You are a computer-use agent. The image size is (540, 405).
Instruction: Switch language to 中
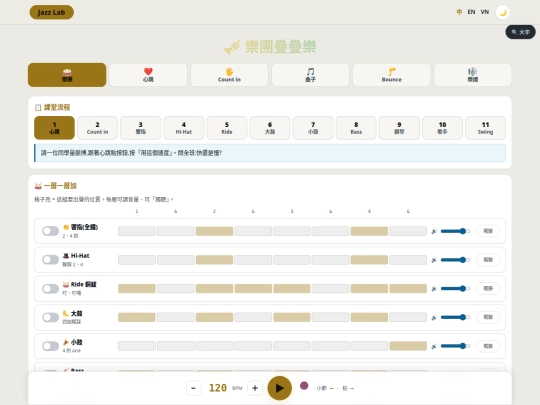click(459, 12)
